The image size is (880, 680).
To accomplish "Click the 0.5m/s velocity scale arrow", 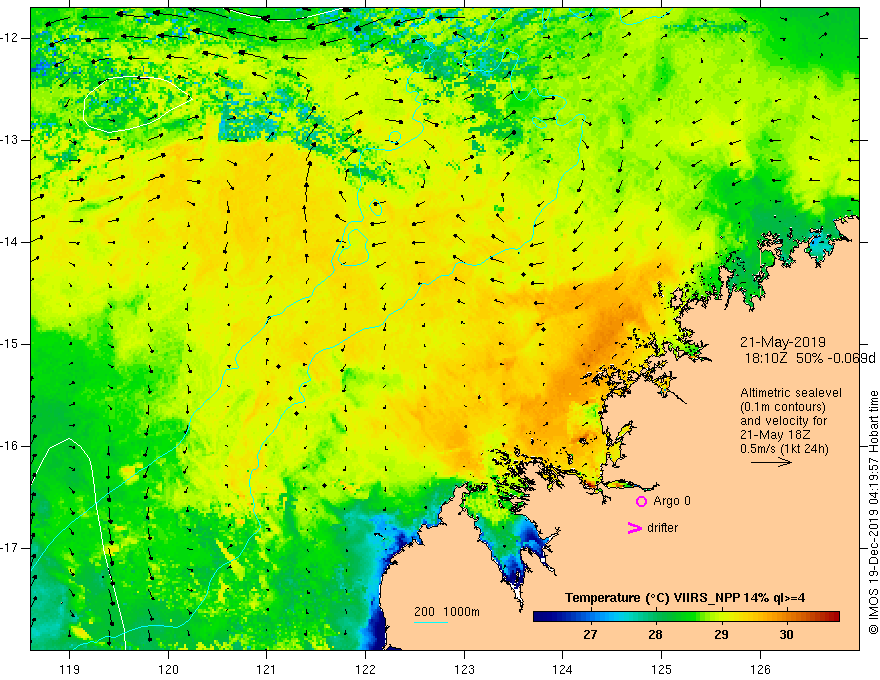I will coord(771,462).
